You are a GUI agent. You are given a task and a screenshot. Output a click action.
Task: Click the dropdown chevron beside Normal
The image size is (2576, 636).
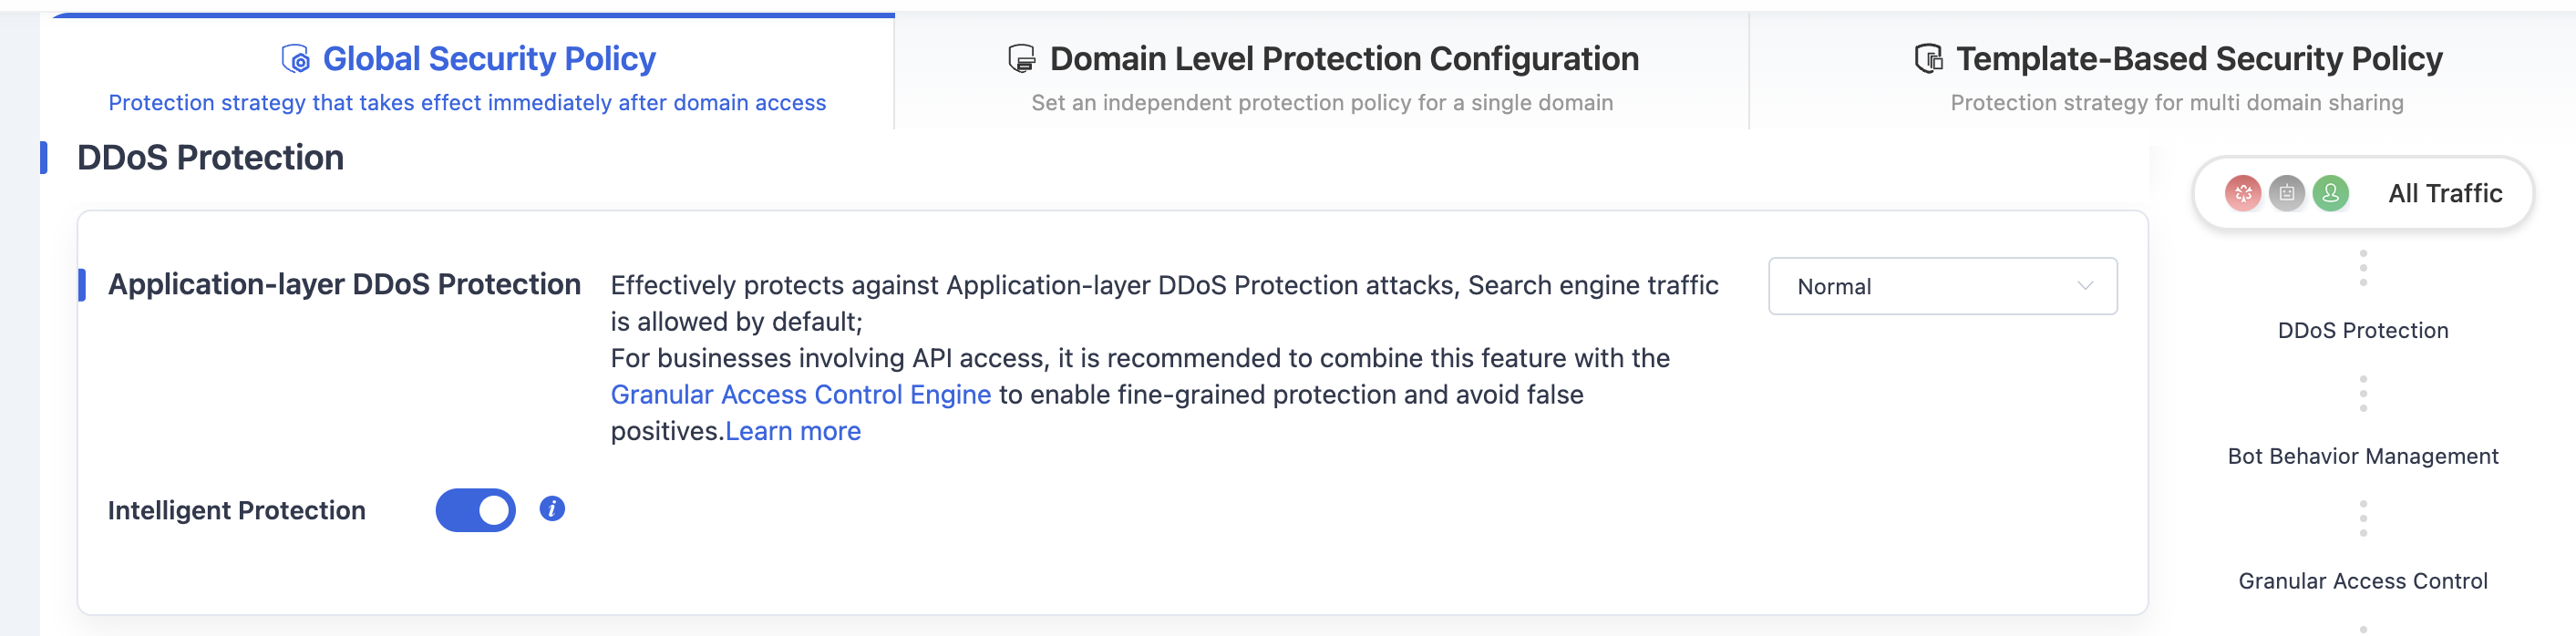point(2085,286)
